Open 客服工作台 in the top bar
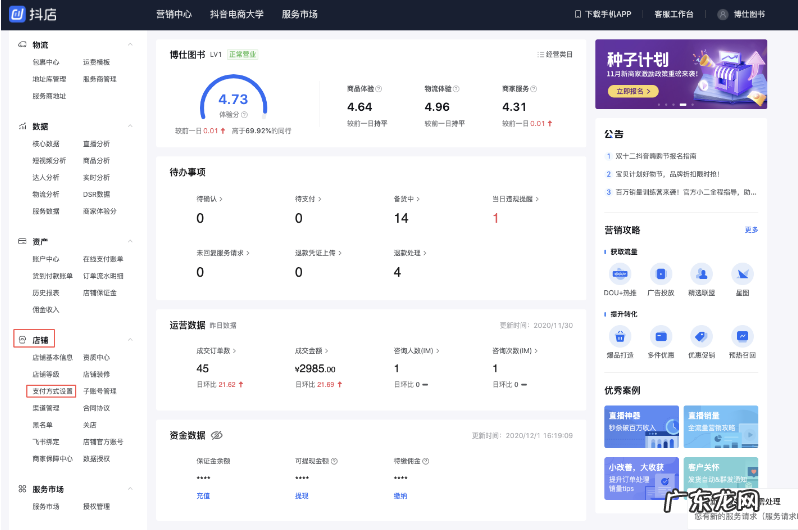The height and width of the screenshot is (530, 798). (674, 14)
